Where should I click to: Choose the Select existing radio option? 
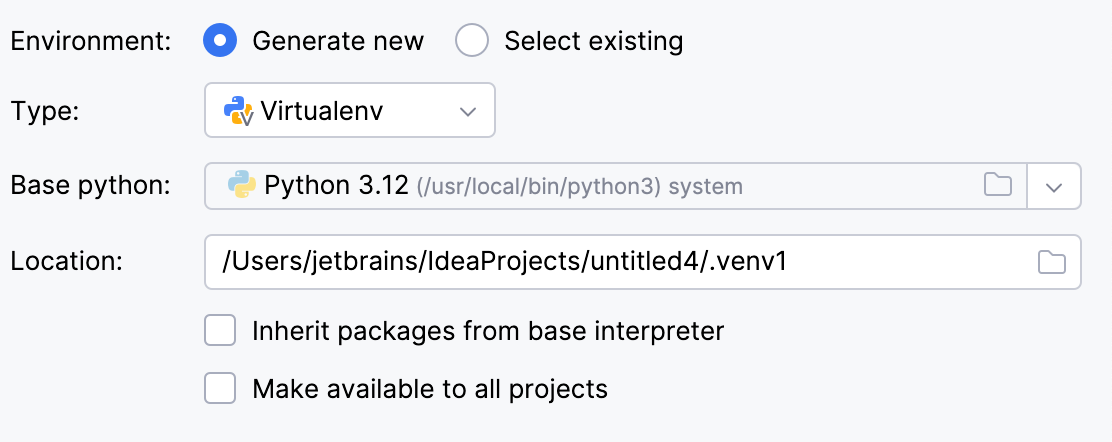point(472,40)
